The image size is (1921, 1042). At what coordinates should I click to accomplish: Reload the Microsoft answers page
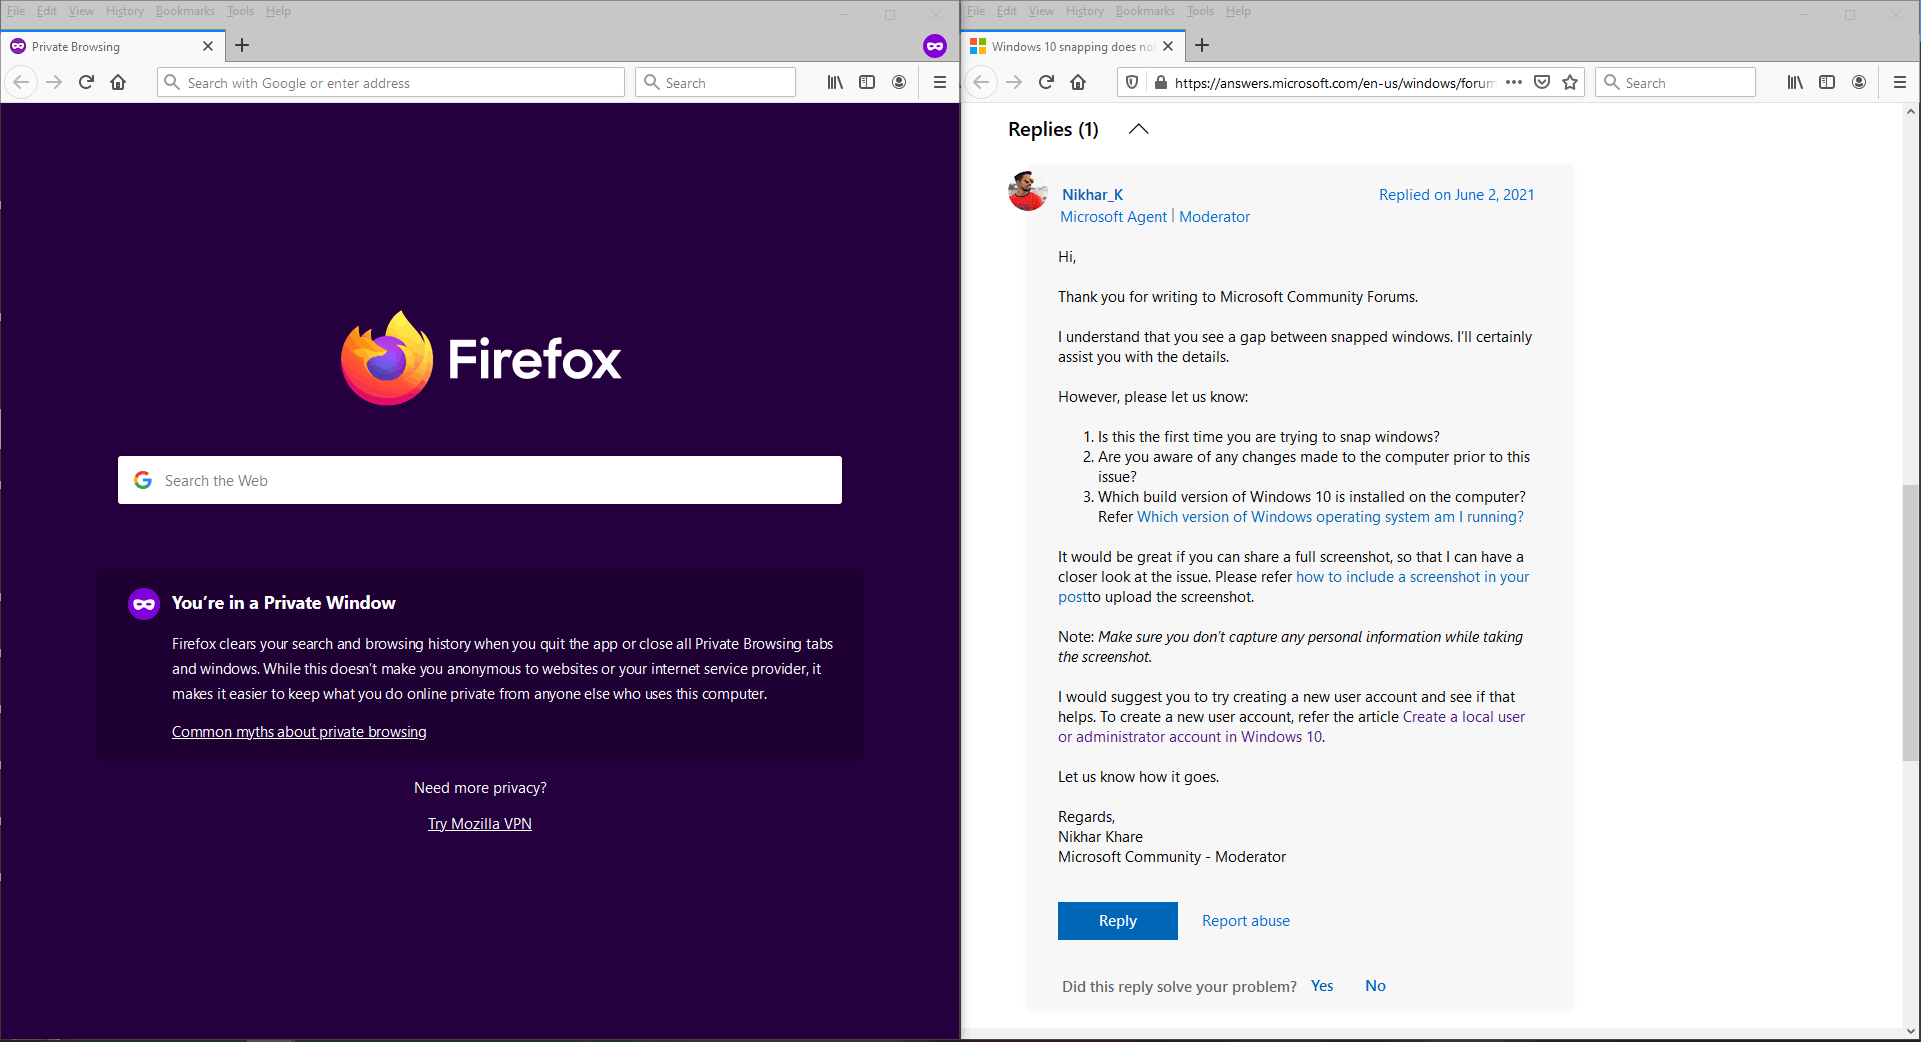pyautogui.click(x=1046, y=83)
